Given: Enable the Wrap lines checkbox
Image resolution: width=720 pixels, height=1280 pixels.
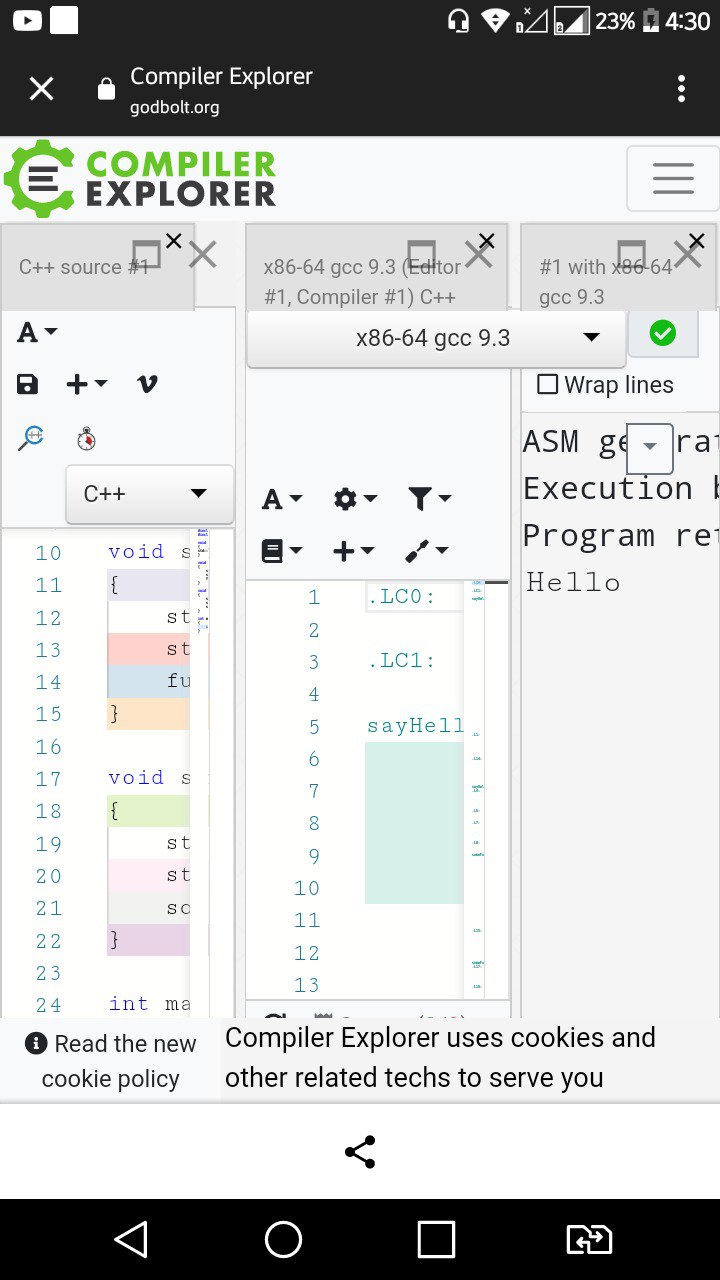Looking at the screenshot, I should point(548,384).
